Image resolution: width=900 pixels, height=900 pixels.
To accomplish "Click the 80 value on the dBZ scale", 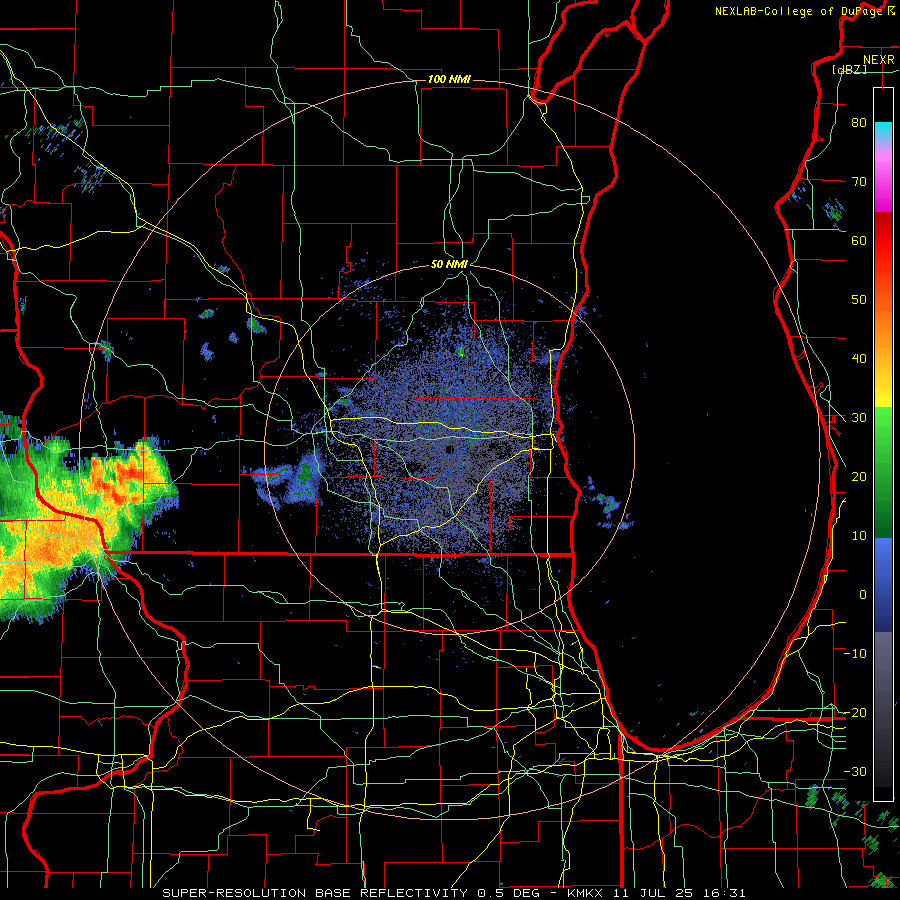I will coord(859,122).
